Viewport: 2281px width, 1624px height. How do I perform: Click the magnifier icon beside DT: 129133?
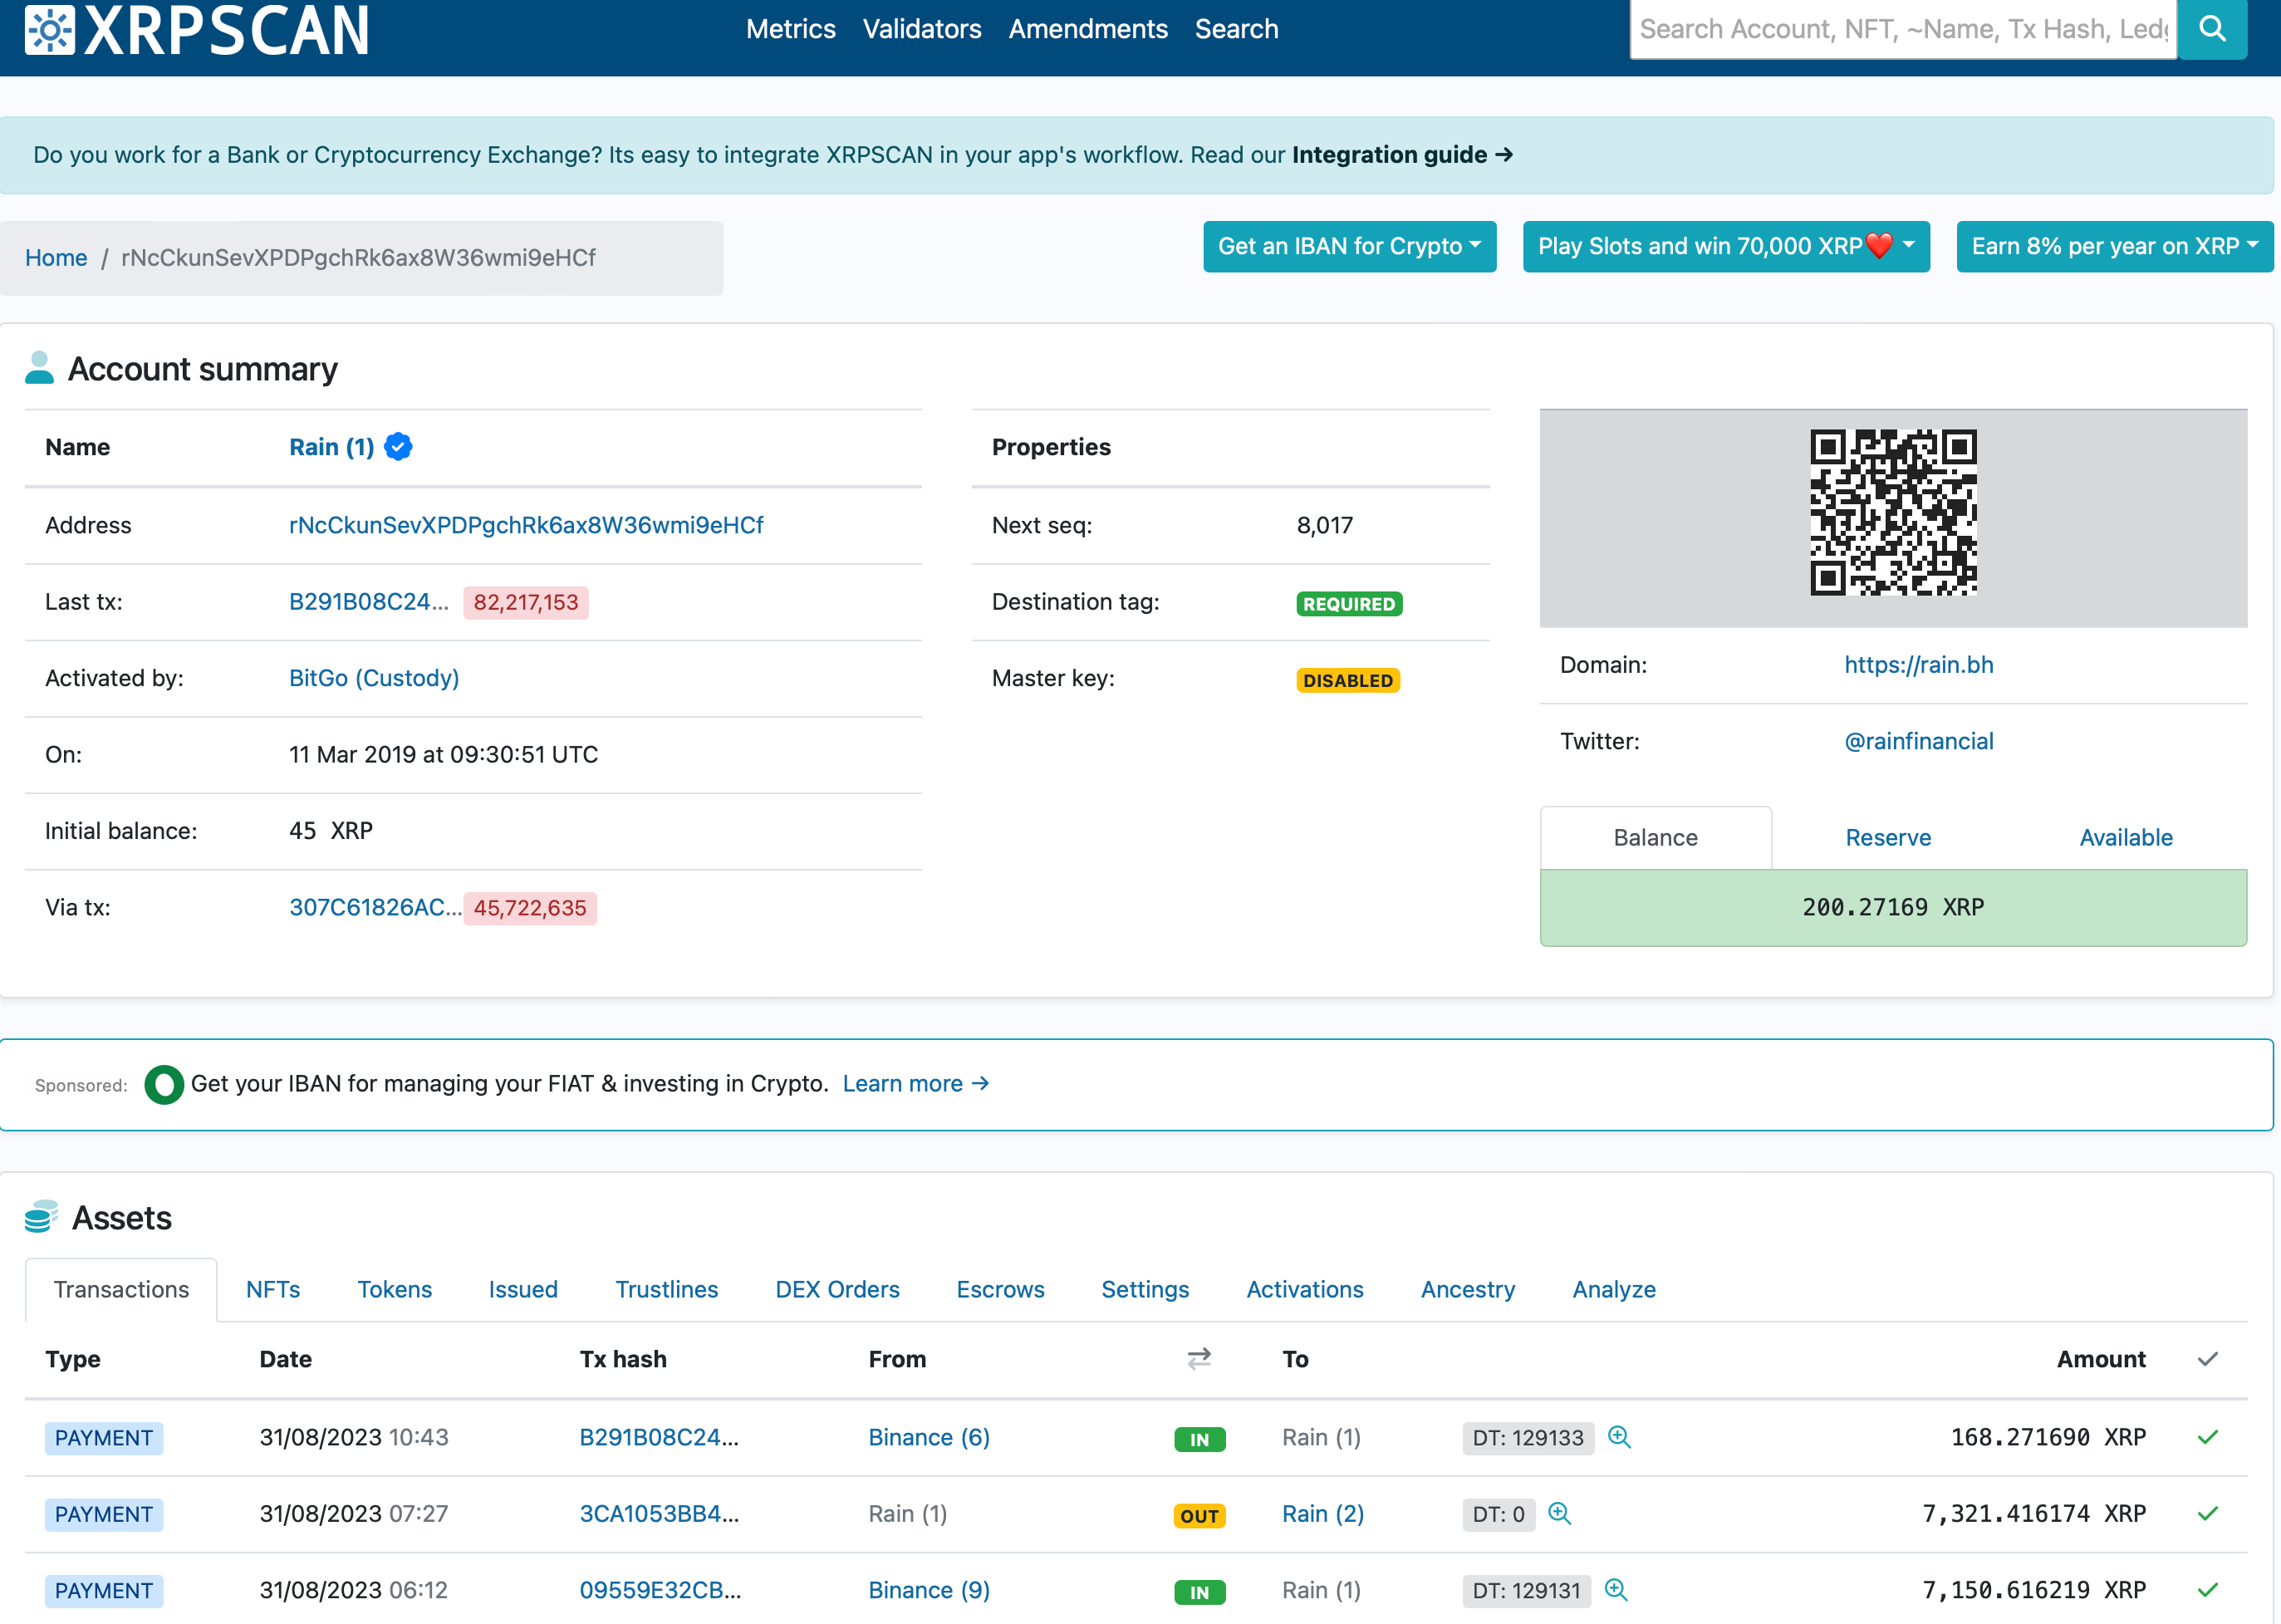point(1619,1437)
